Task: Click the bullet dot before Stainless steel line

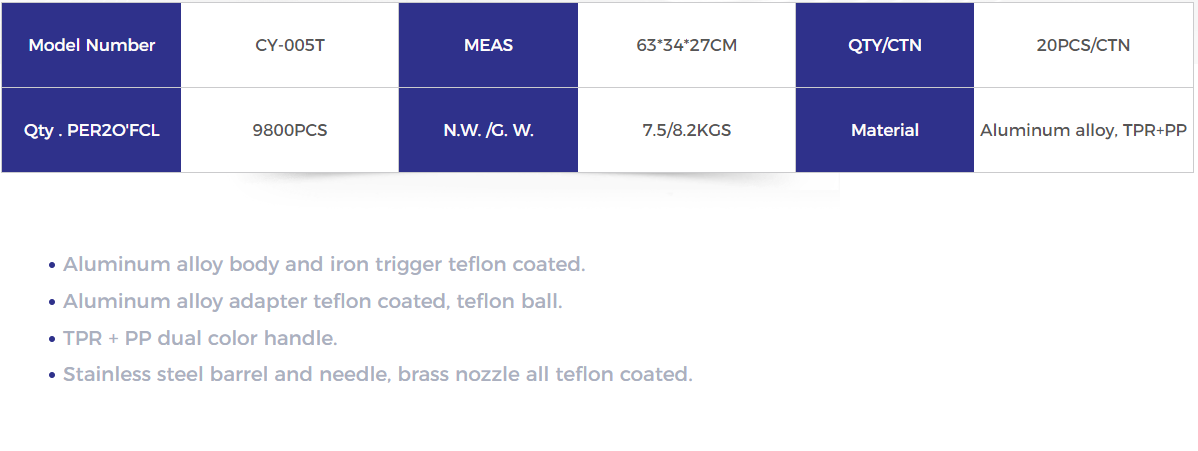Action: coord(52,376)
